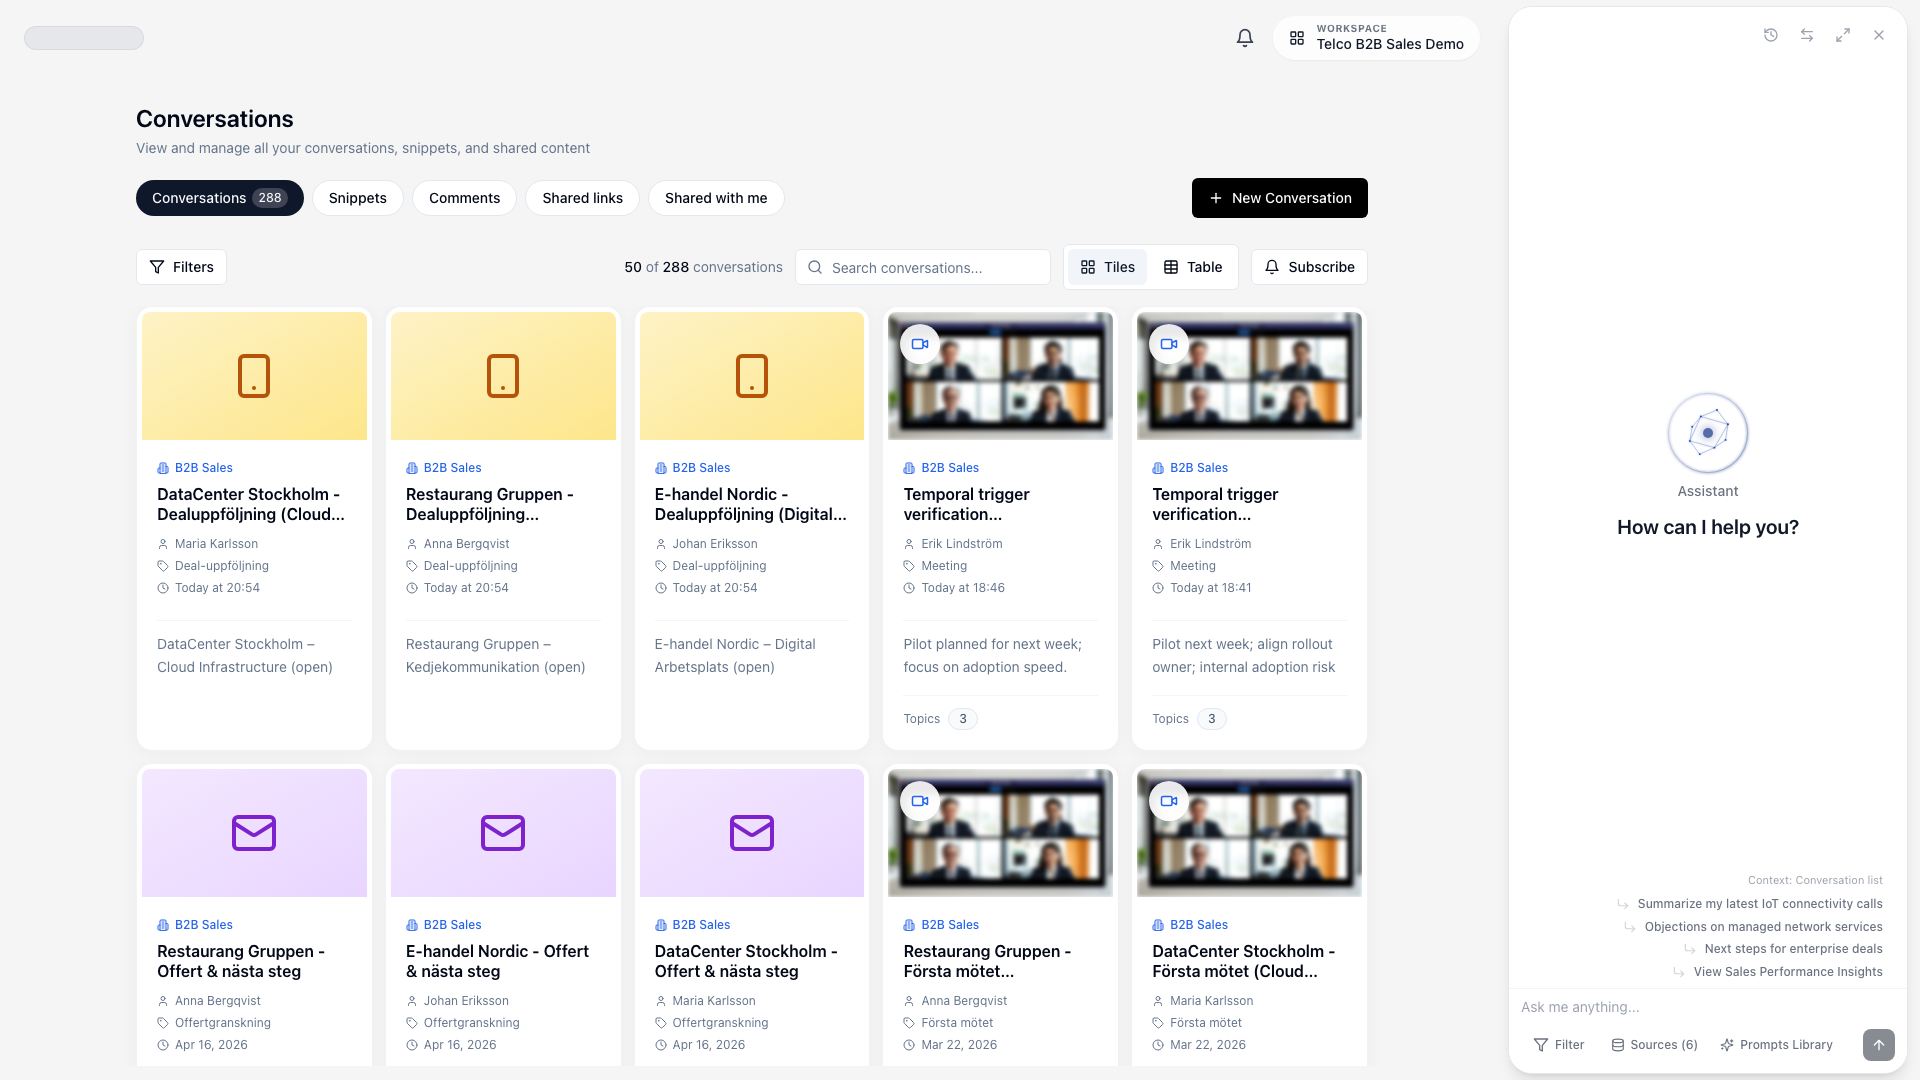1920x1080 pixels.
Task: Click video camera icon on 18:41 Temporal trigger card
Action: click(1169, 344)
